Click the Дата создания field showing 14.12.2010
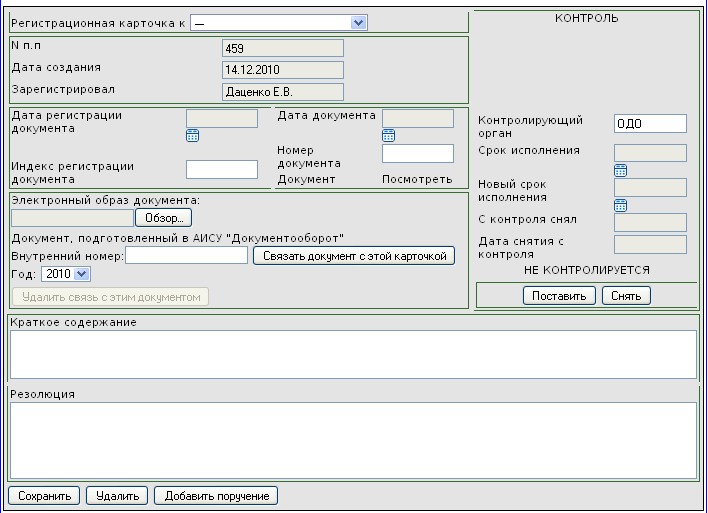708x513 pixels. [283, 70]
